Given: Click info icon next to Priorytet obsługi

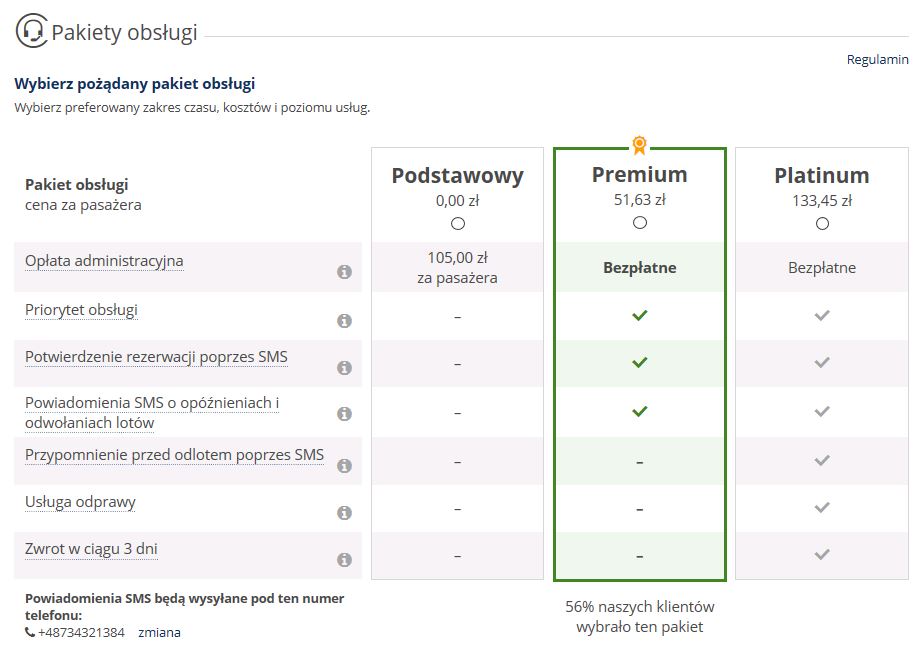Looking at the screenshot, I should point(344,321).
